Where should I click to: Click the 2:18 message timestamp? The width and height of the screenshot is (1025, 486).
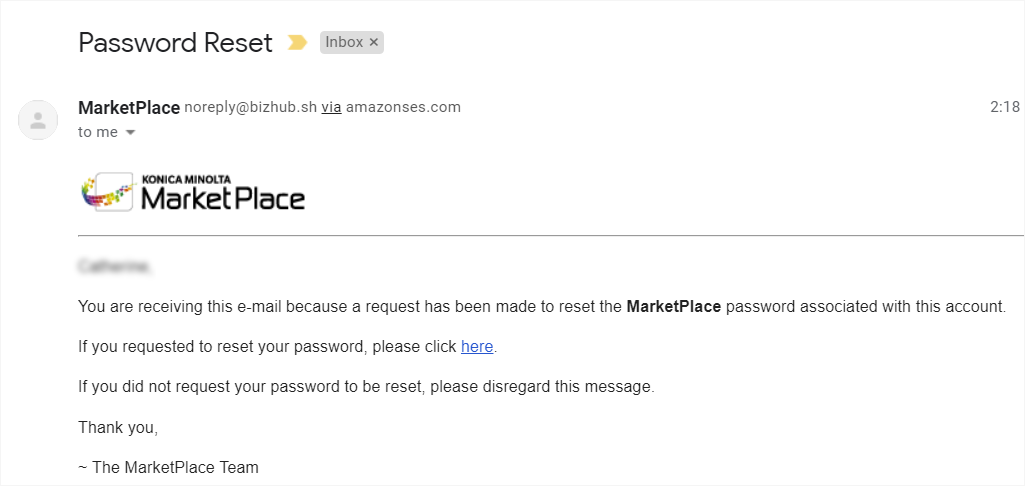(x=1004, y=107)
